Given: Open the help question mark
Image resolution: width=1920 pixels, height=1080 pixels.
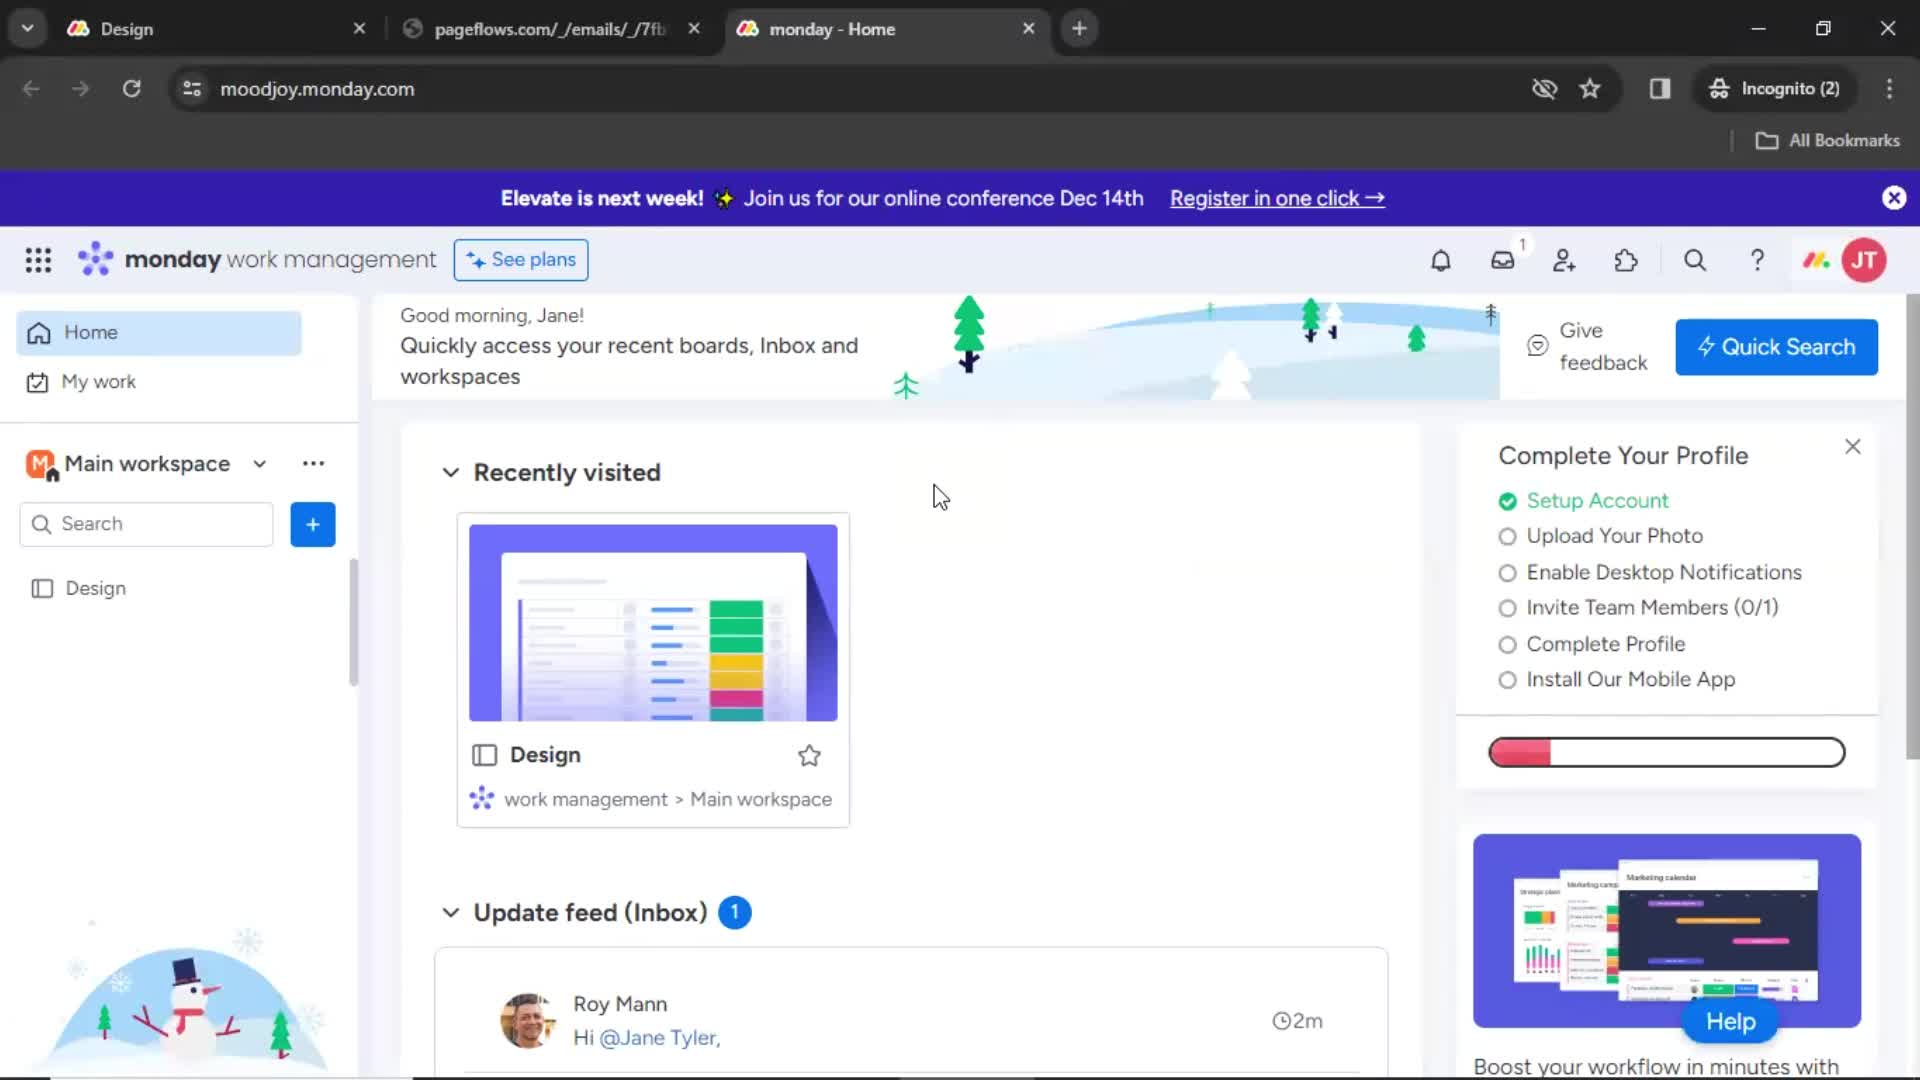Looking at the screenshot, I should [x=1757, y=260].
